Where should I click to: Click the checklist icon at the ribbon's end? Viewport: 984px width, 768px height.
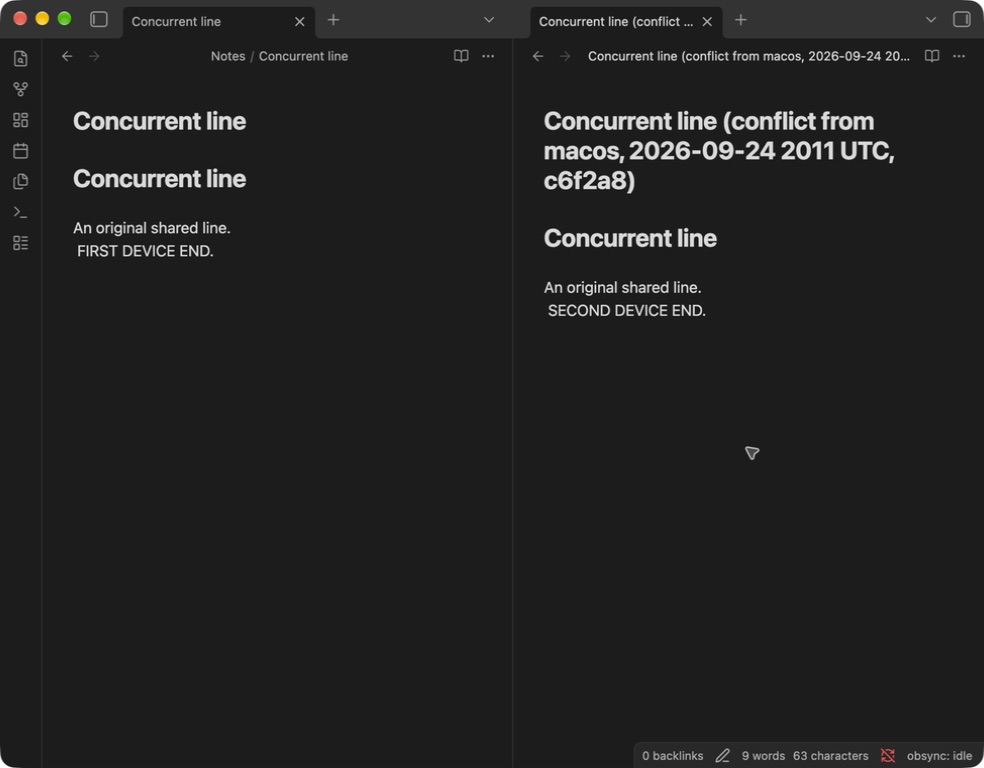(21, 243)
